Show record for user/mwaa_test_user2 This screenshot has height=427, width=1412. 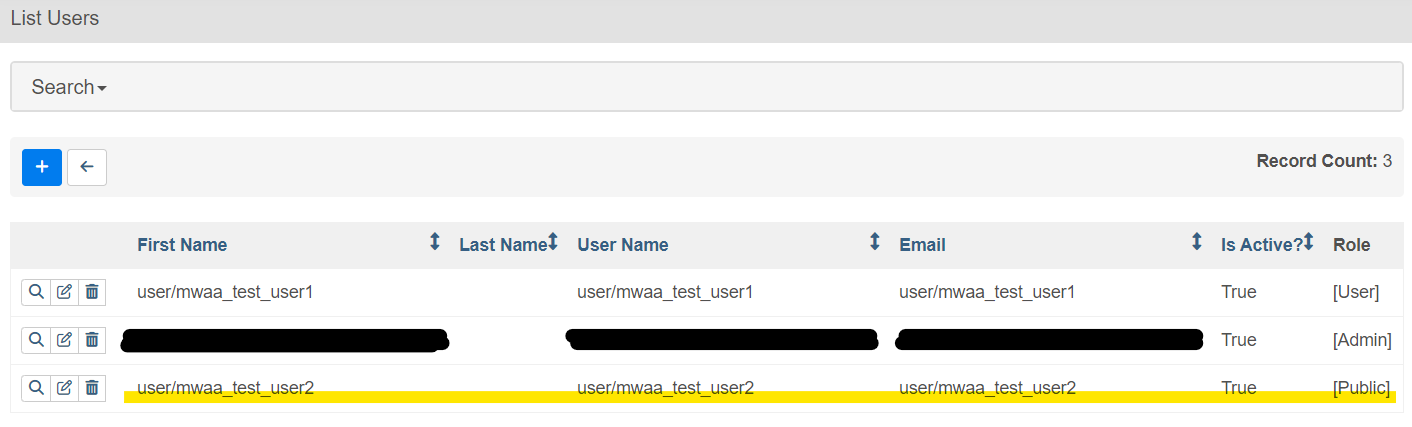(36, 388)
